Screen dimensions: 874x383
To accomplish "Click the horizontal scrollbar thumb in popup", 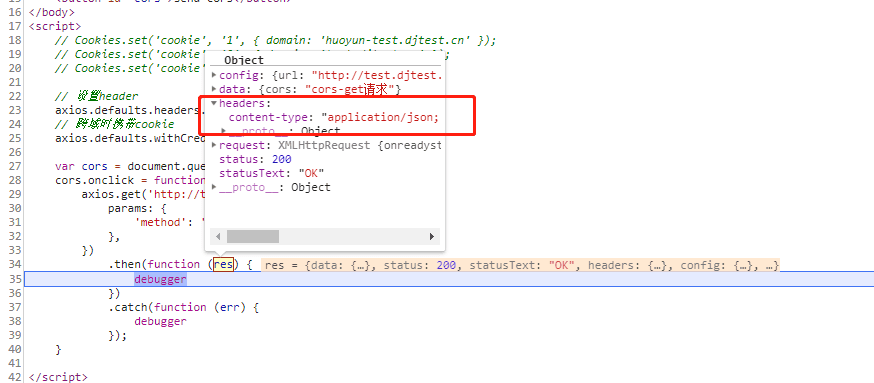I will click(253, 236).
